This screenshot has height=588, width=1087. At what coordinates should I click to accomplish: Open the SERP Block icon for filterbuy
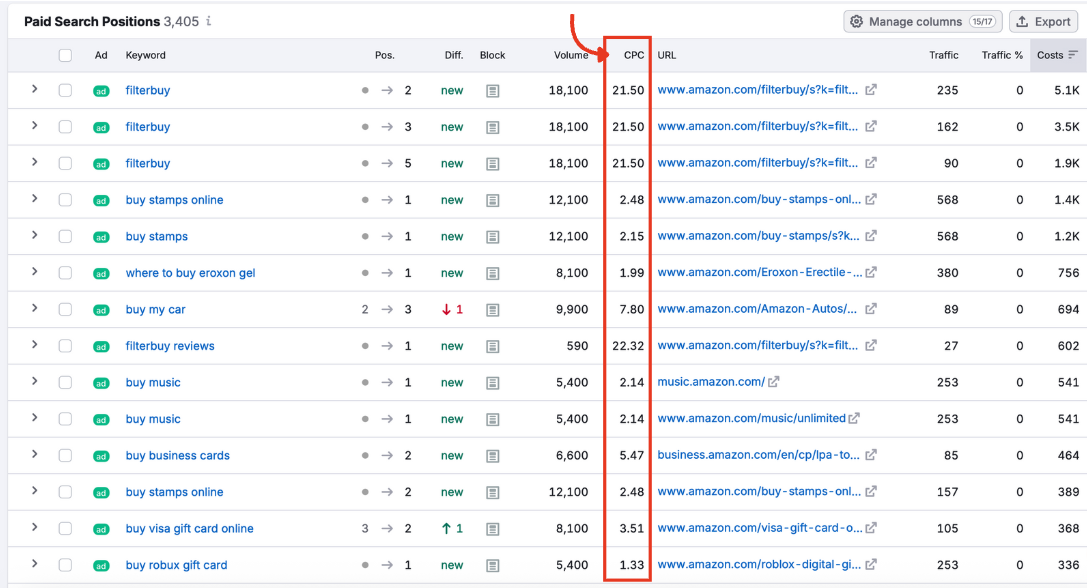point(492,90)
